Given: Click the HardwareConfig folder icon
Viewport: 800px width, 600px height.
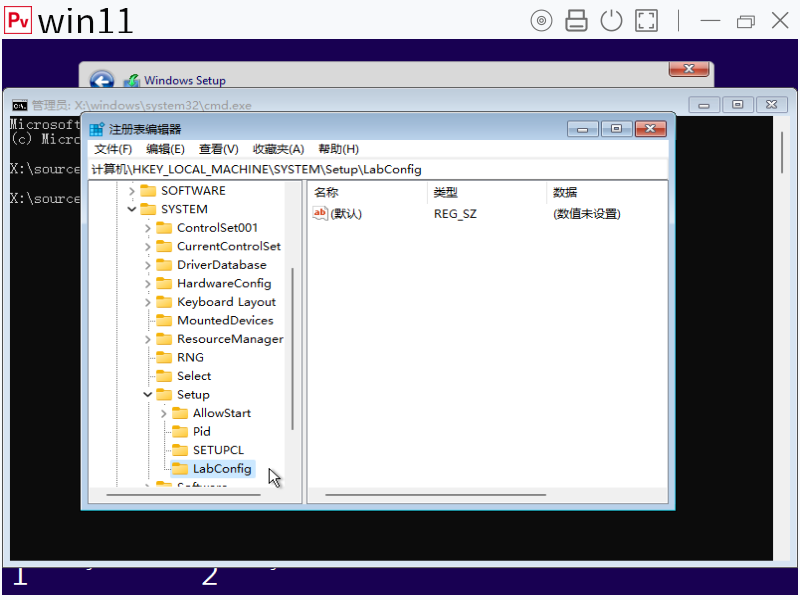Looking at the screenshot, I should click(x=164, y=283).
